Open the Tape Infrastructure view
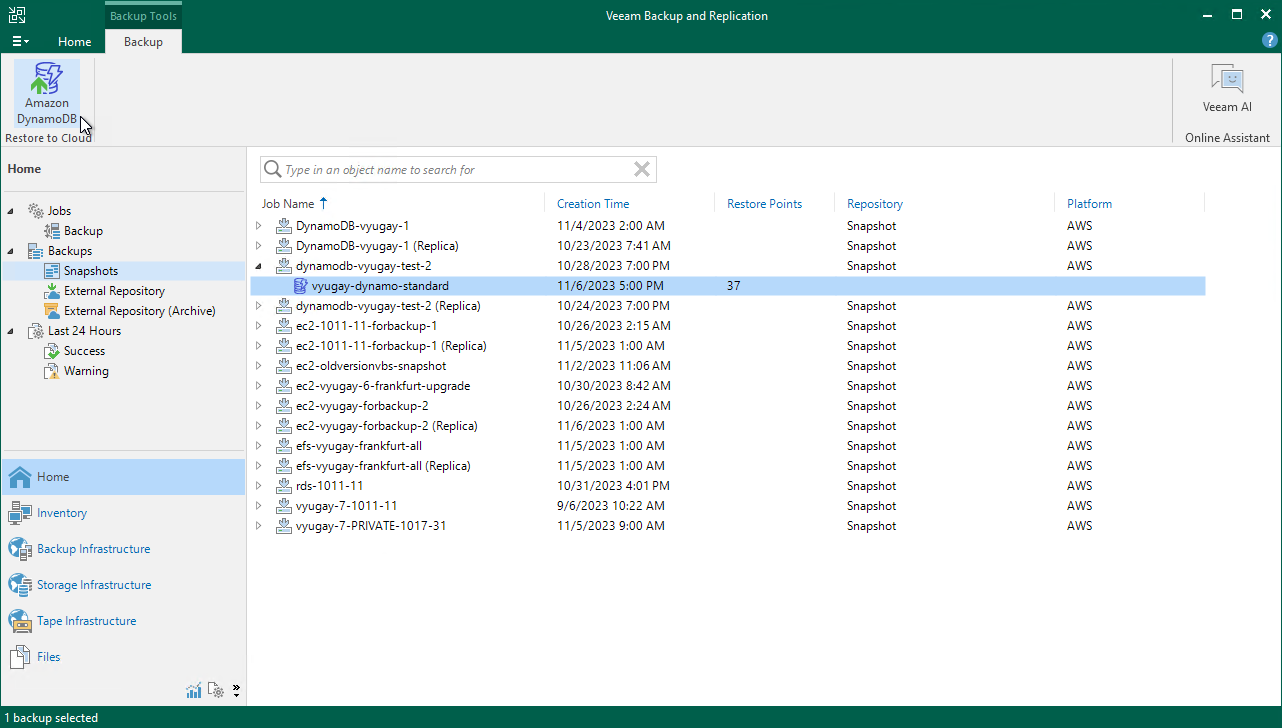This screenshot has height=728, width=1282. tap(87, 621)
